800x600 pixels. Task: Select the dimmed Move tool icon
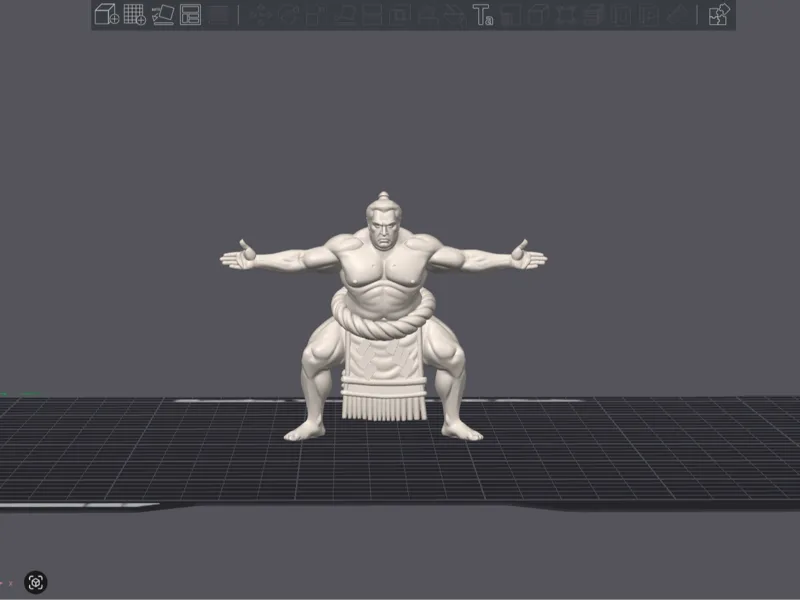pos(261,15)
